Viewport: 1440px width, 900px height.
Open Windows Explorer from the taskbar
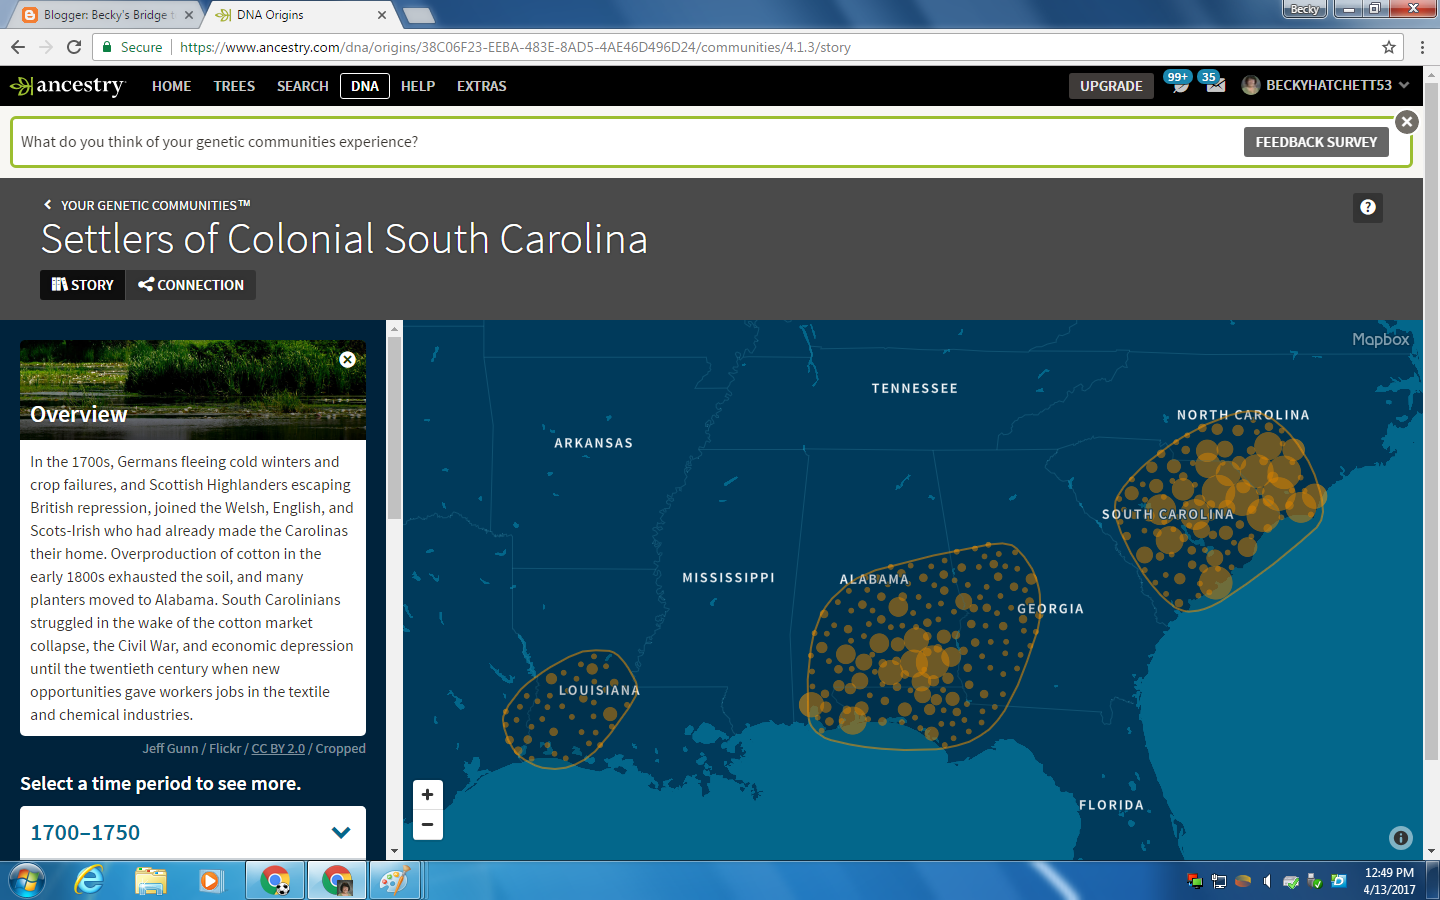pos(150,881)
